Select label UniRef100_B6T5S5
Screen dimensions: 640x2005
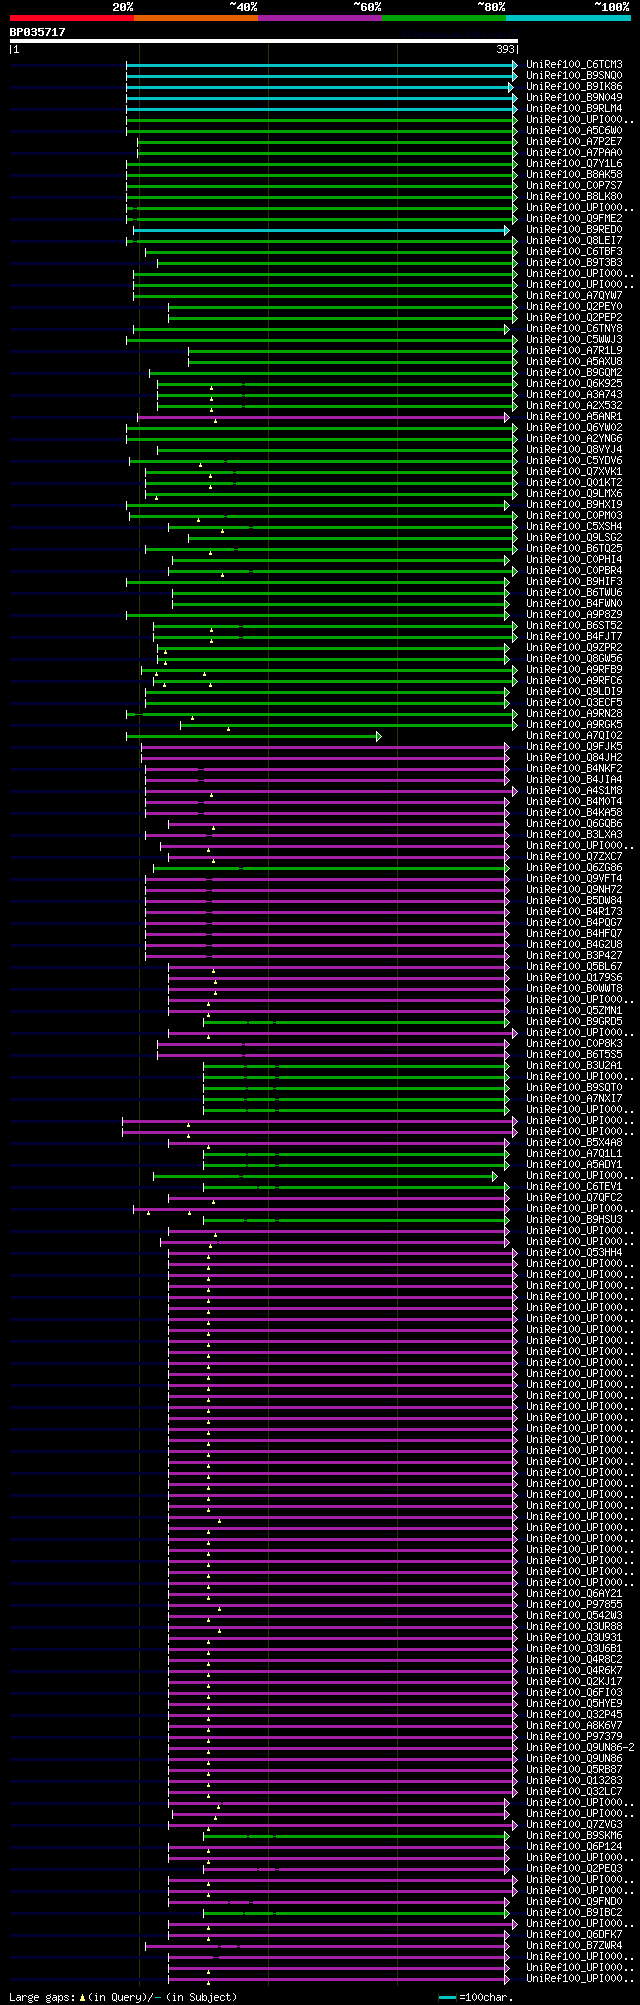click(x=574, y=1054)
